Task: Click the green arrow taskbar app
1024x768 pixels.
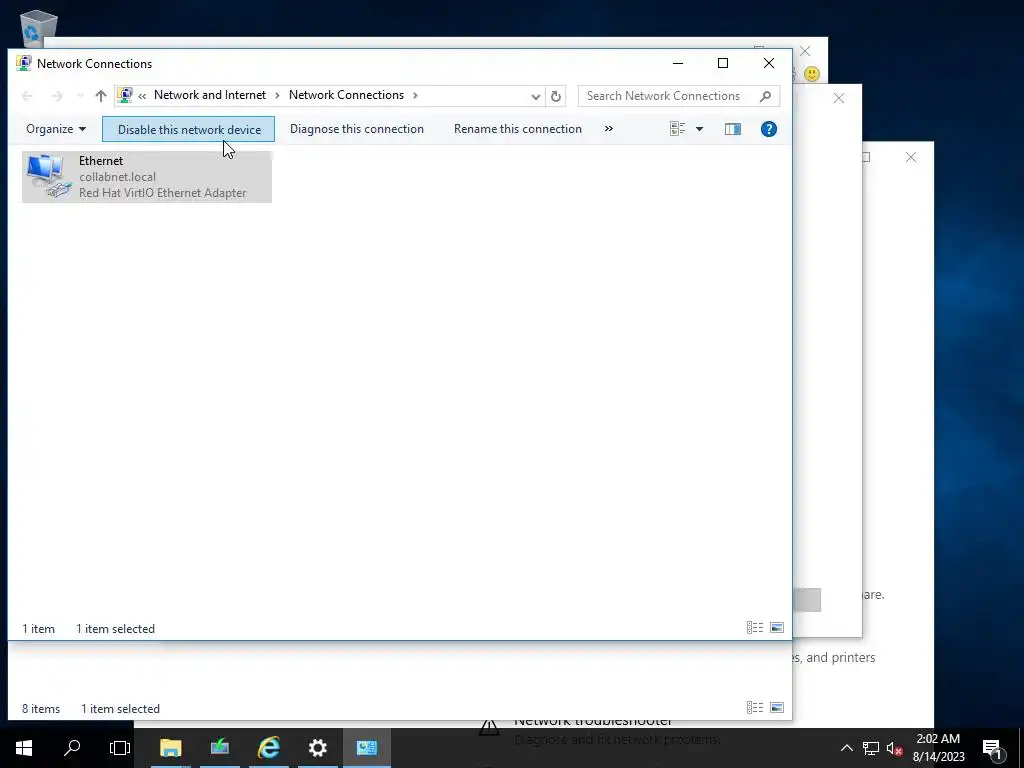Action: pyautogui.click(x=219, y=748)
